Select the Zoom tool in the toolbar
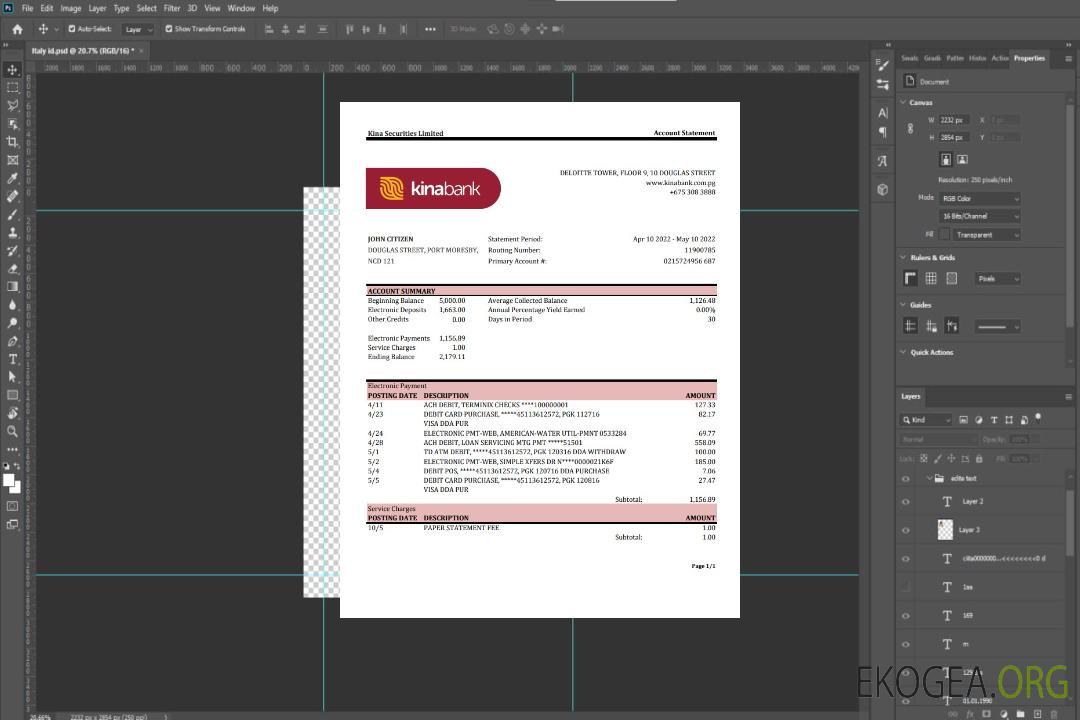Screen dimensions: 1080x720 point(13,431)
